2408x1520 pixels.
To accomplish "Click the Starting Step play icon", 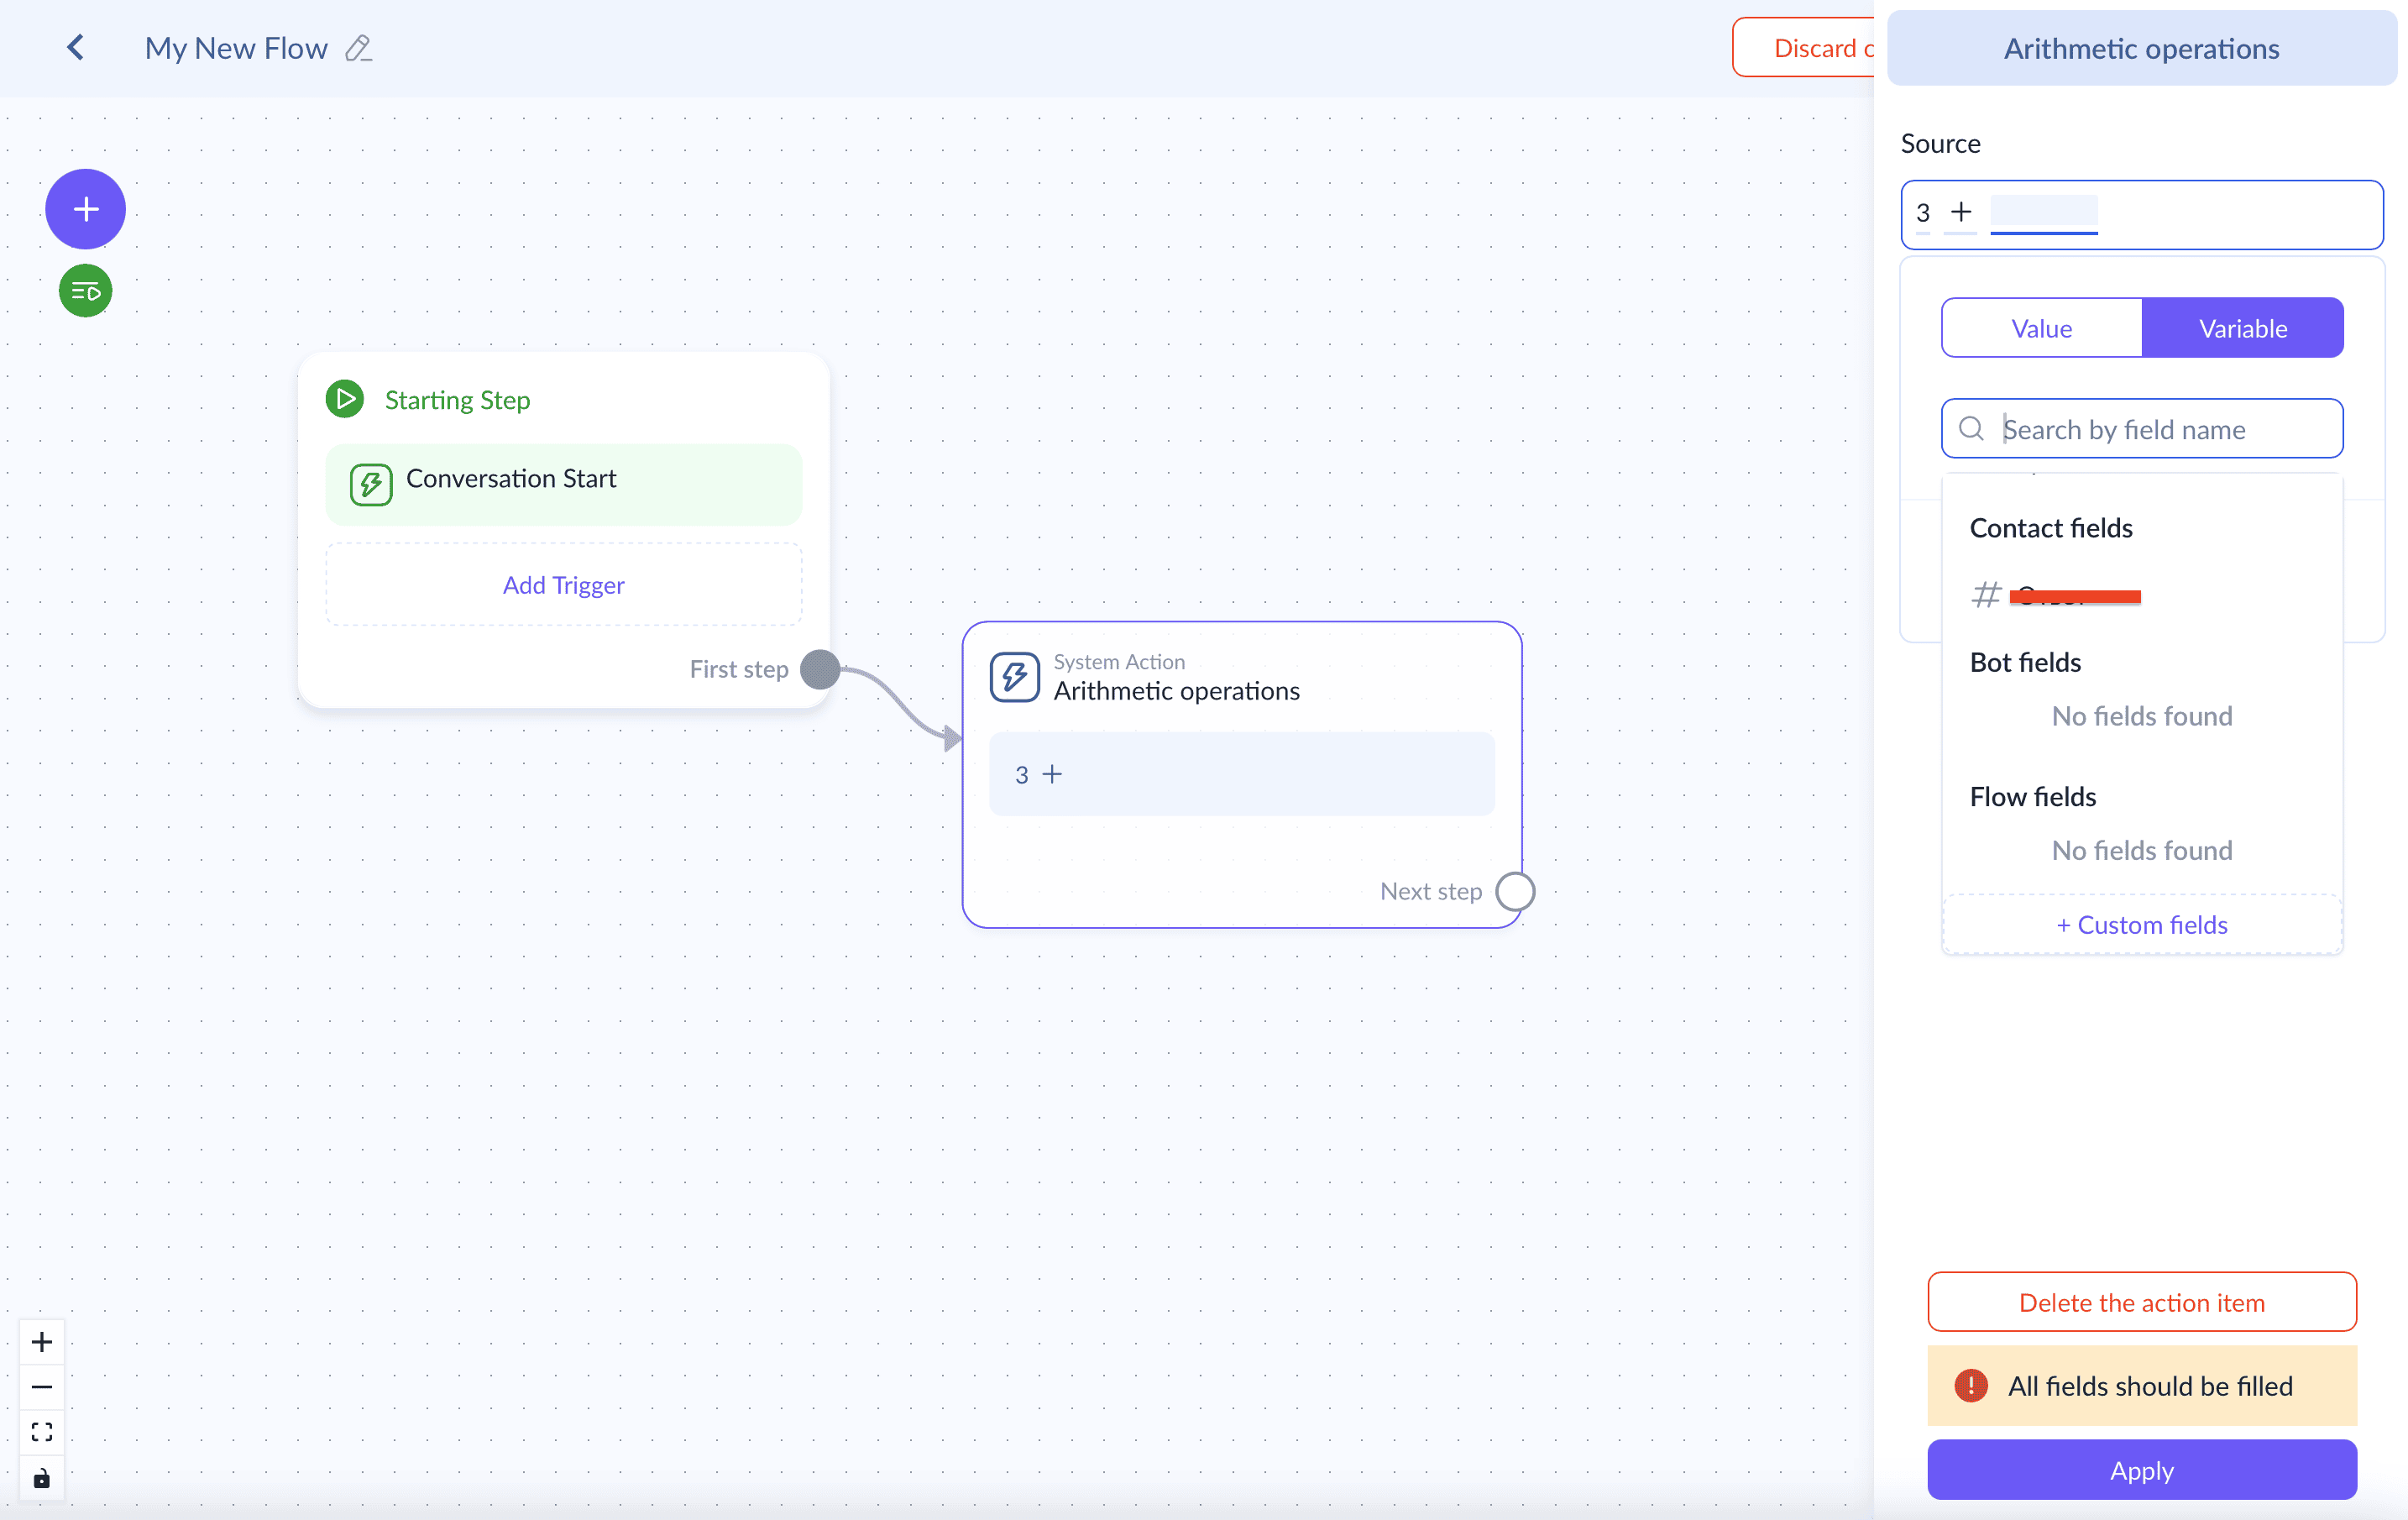I will pos(345,399).
